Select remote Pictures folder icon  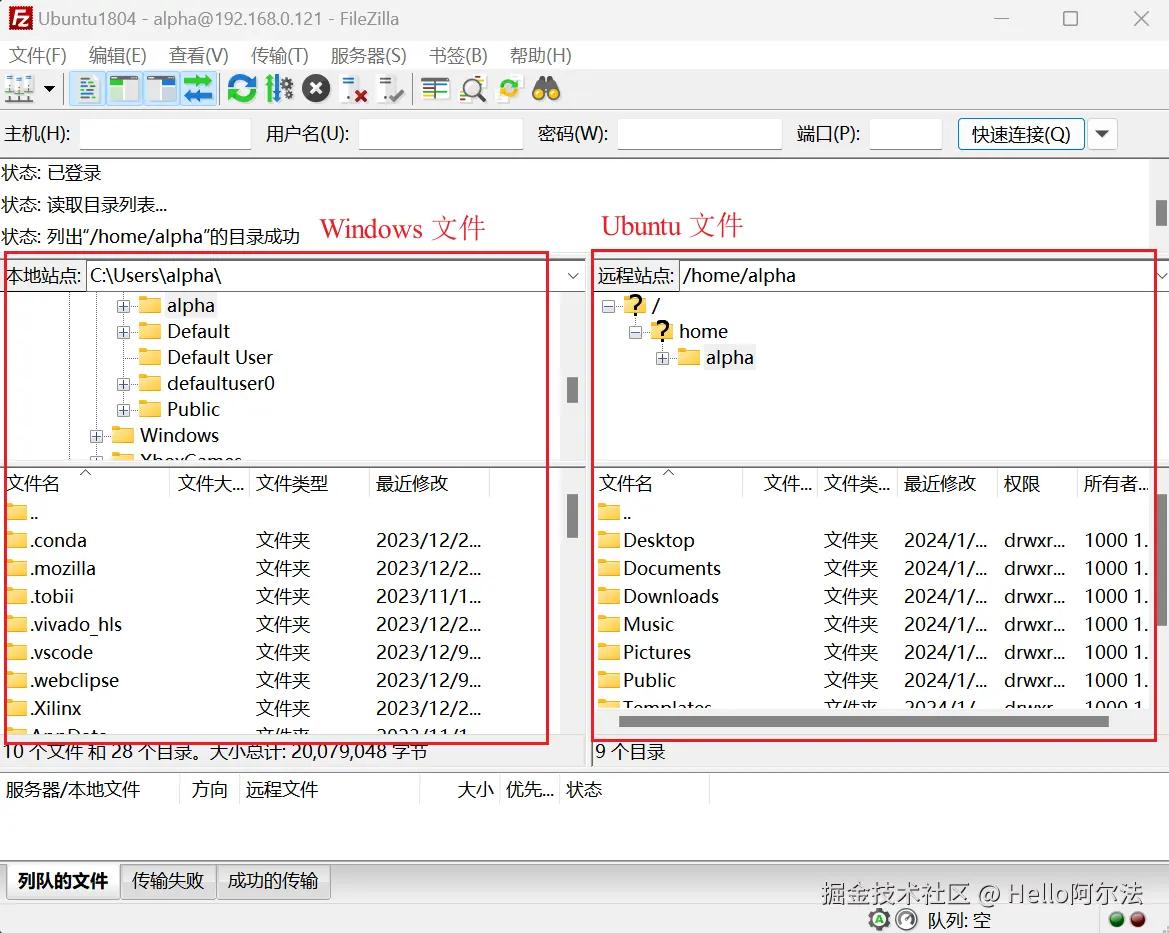point(608,652)
